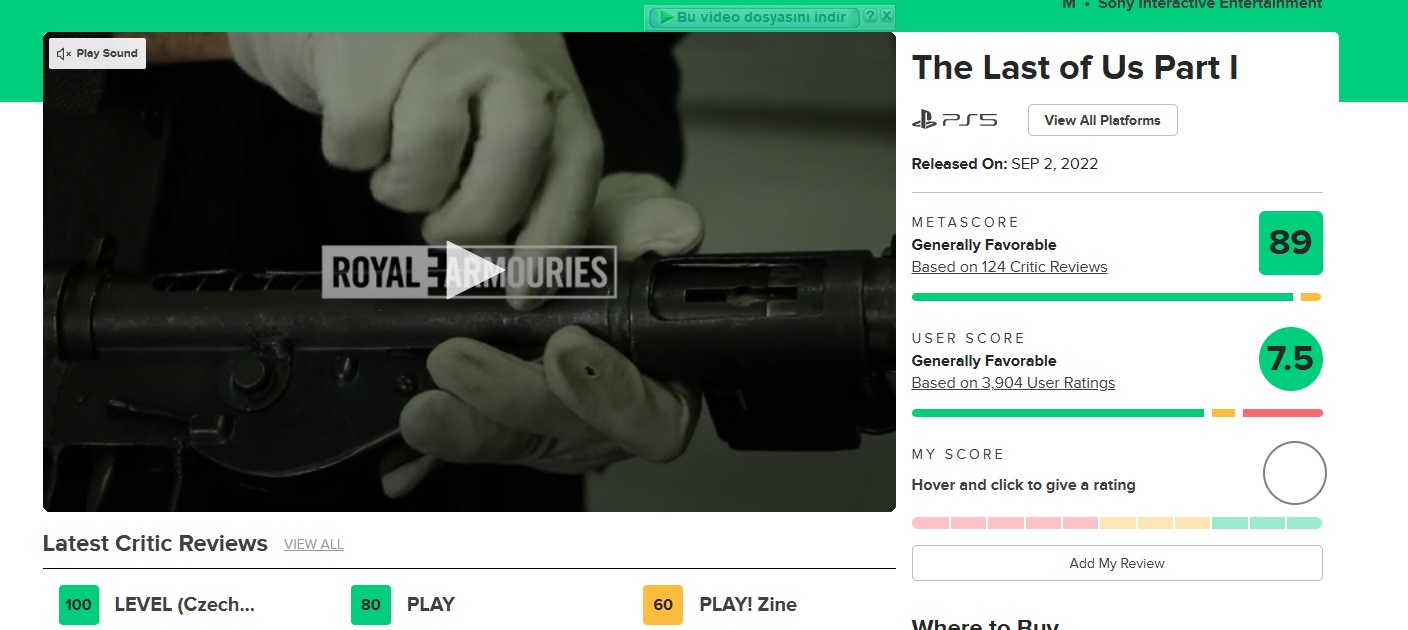1408x630 pixels.
Task: Click the 7.5 user score circle
Action: [x=1290, y=359]
